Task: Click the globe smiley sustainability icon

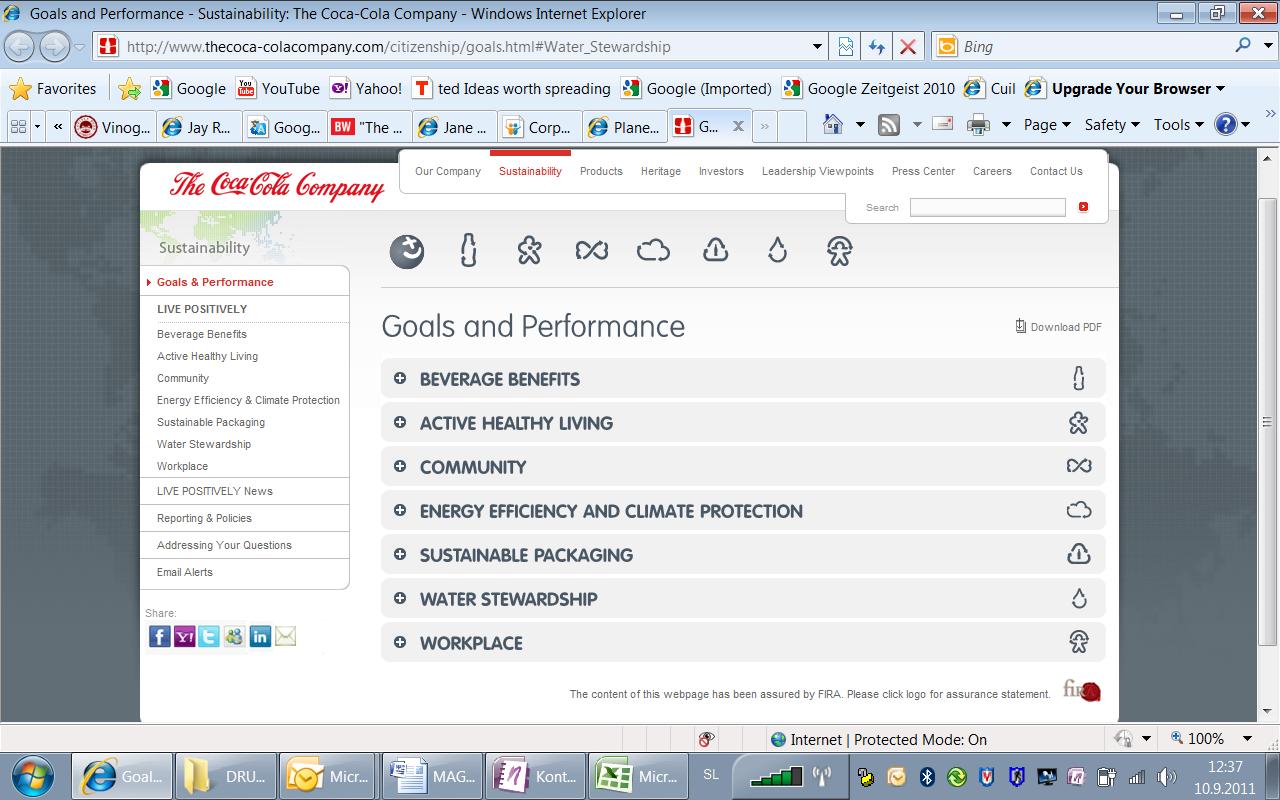Action: [406, 251]
